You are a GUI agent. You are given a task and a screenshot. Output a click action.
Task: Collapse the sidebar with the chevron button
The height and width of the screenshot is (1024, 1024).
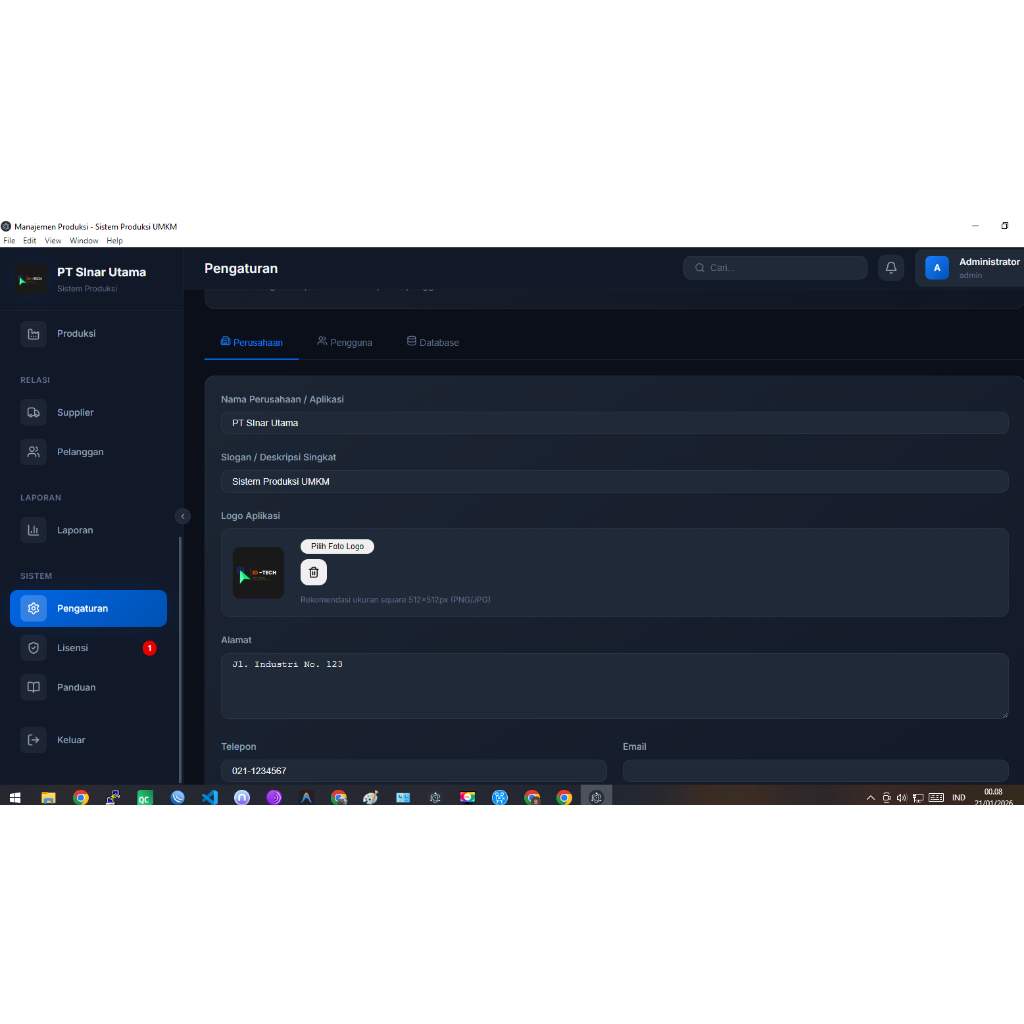coord(183,517)
